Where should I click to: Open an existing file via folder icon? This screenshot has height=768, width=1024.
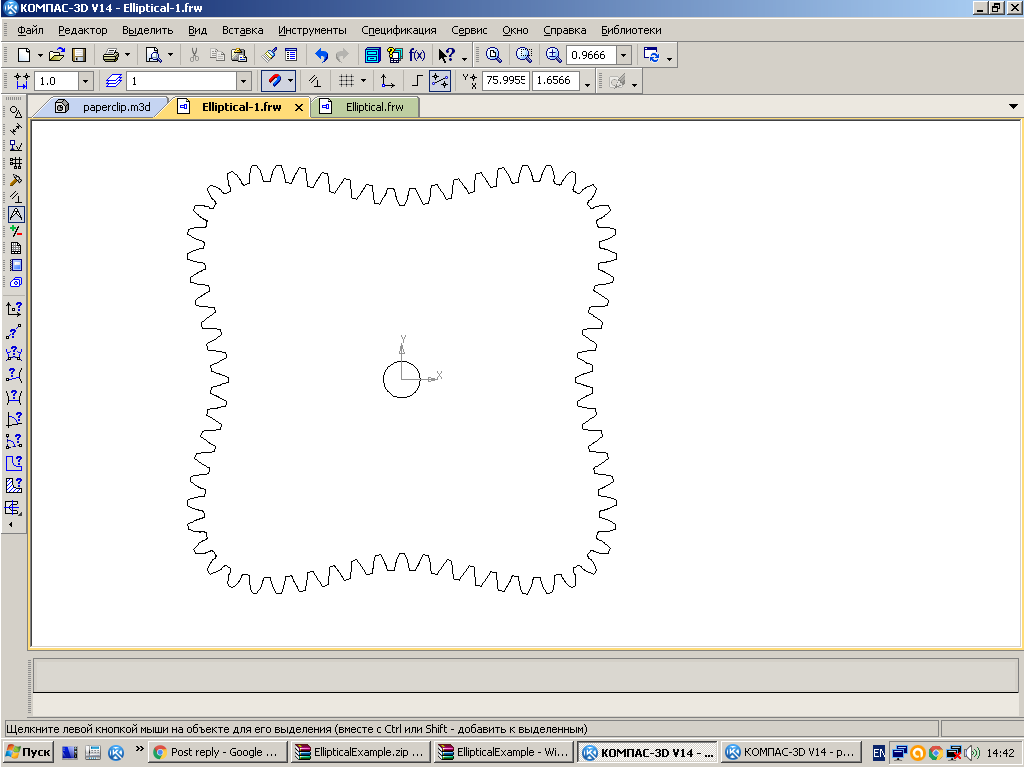[57, 55]
